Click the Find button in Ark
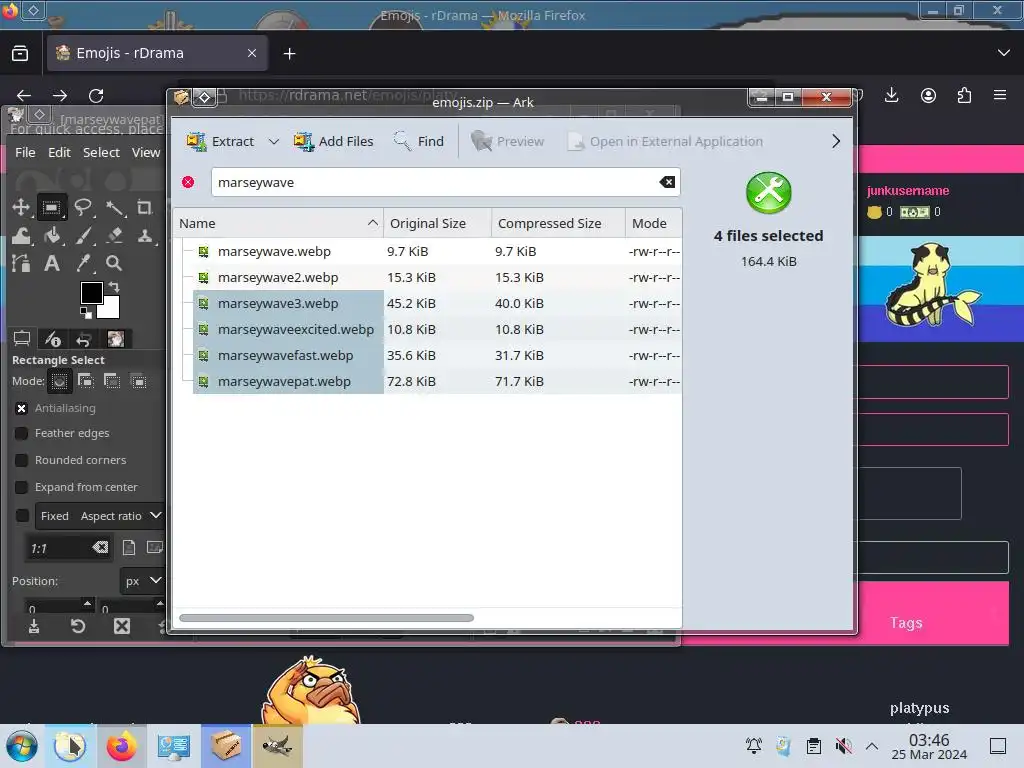This screenshot has height=768, width=1024. tap(419, 141)
